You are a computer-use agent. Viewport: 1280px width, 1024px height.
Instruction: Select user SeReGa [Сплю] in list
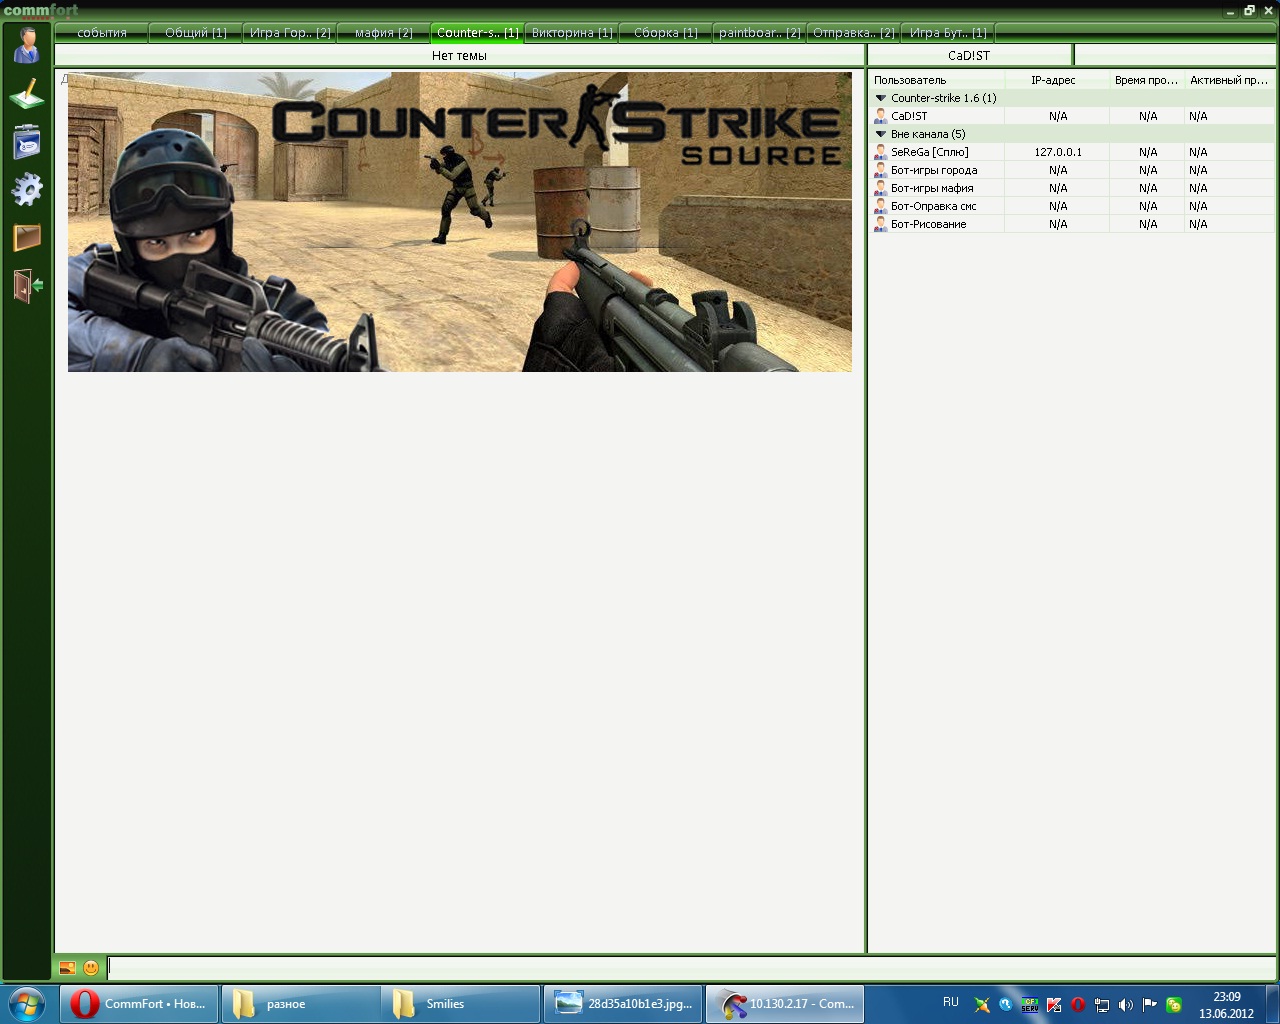click(x=929, y=152)
